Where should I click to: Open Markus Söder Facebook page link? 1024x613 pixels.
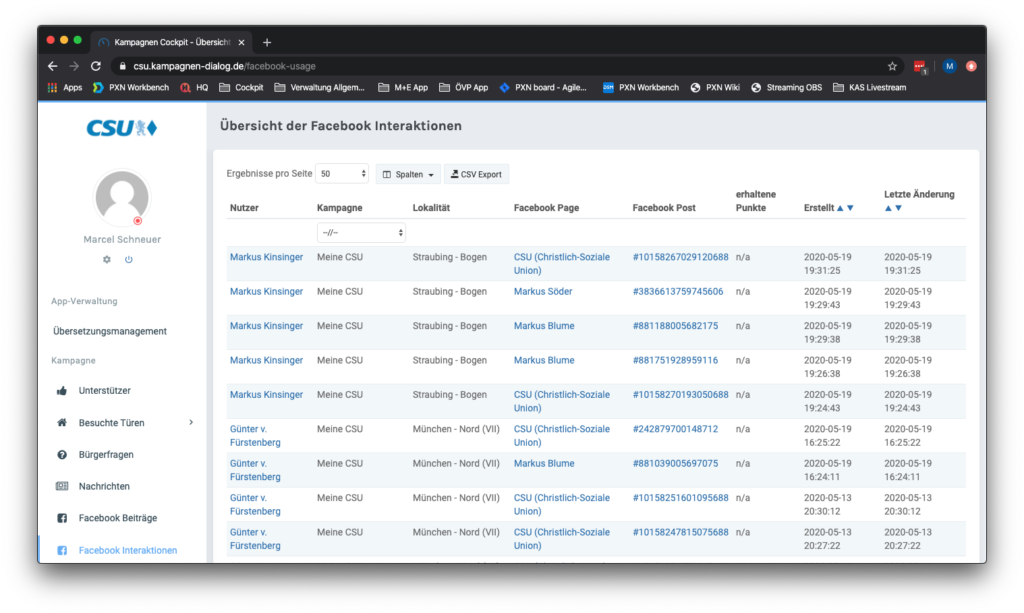coord(543,292)
